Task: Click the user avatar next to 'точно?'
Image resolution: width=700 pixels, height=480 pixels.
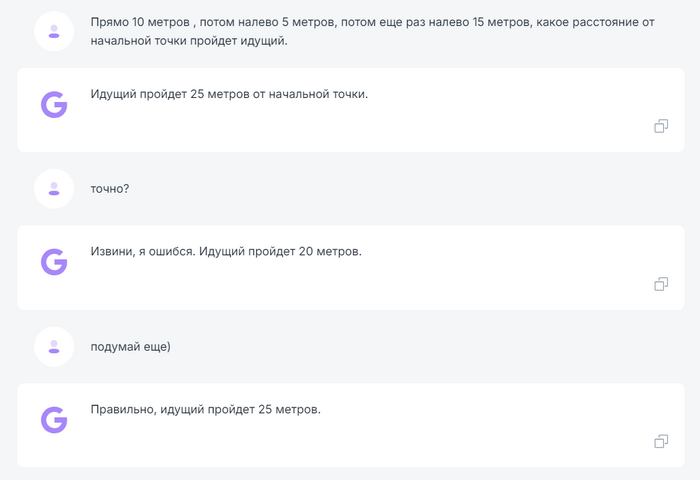Action: [54, 188]
